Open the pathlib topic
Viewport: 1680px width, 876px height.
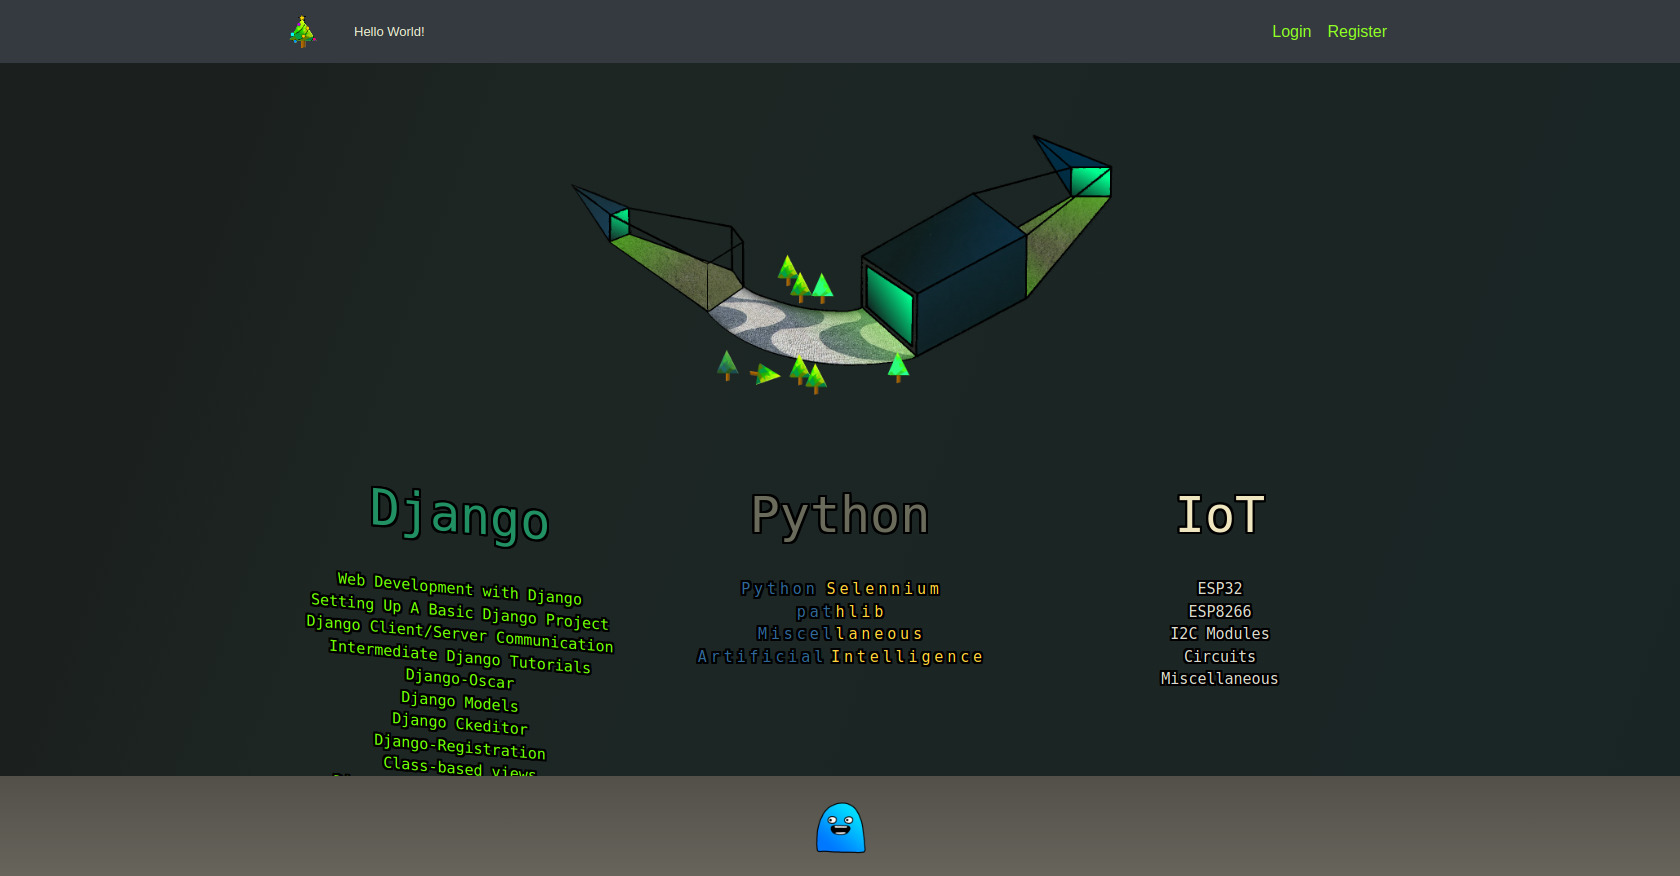pos(840,612)
